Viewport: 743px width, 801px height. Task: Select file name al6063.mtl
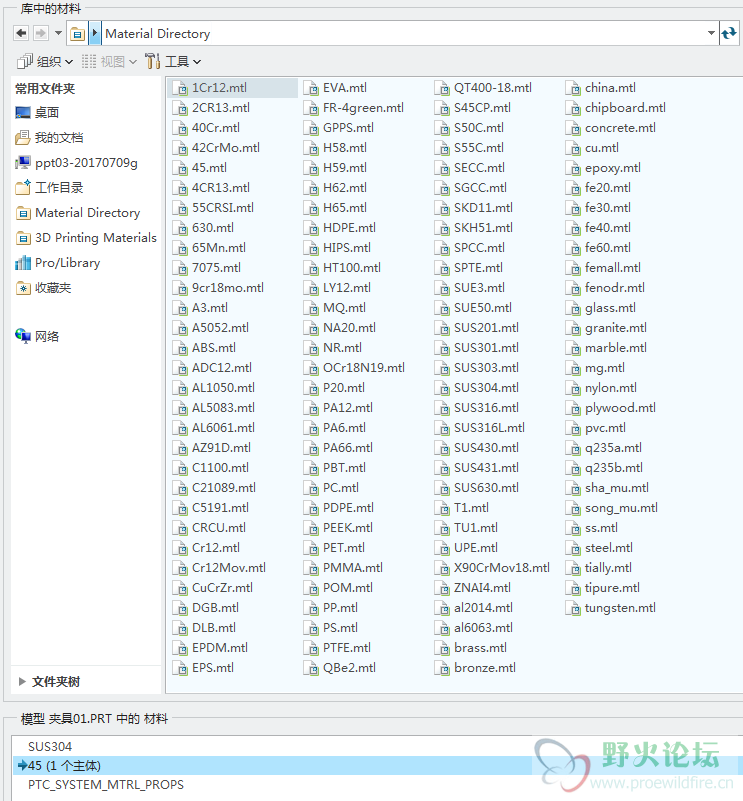click(x=483, y=628)
